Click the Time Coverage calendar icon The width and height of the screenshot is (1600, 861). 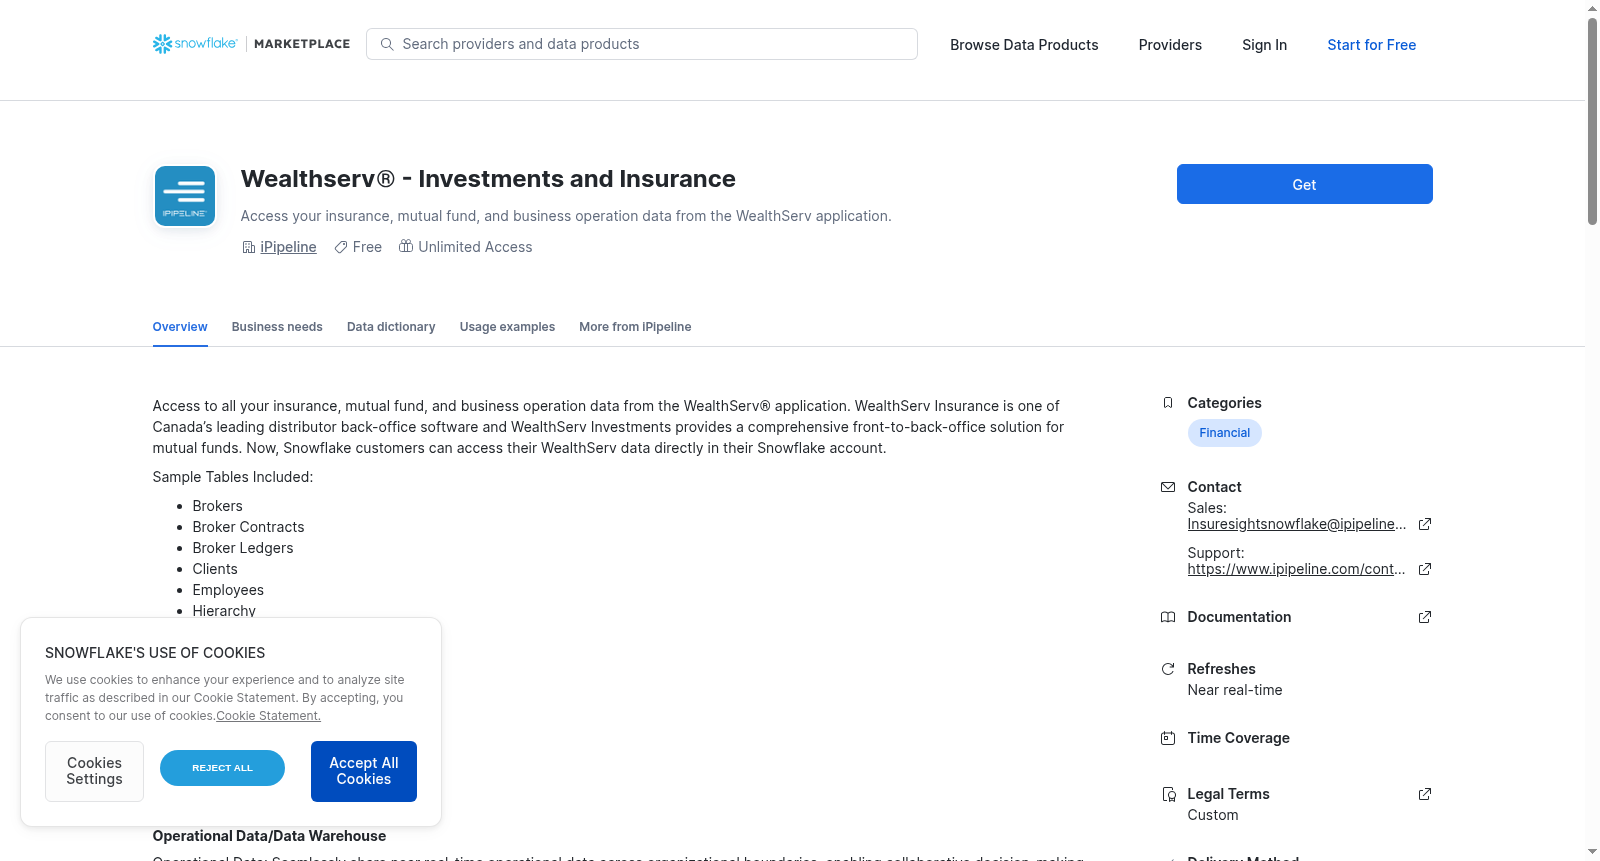[1168, 738]
